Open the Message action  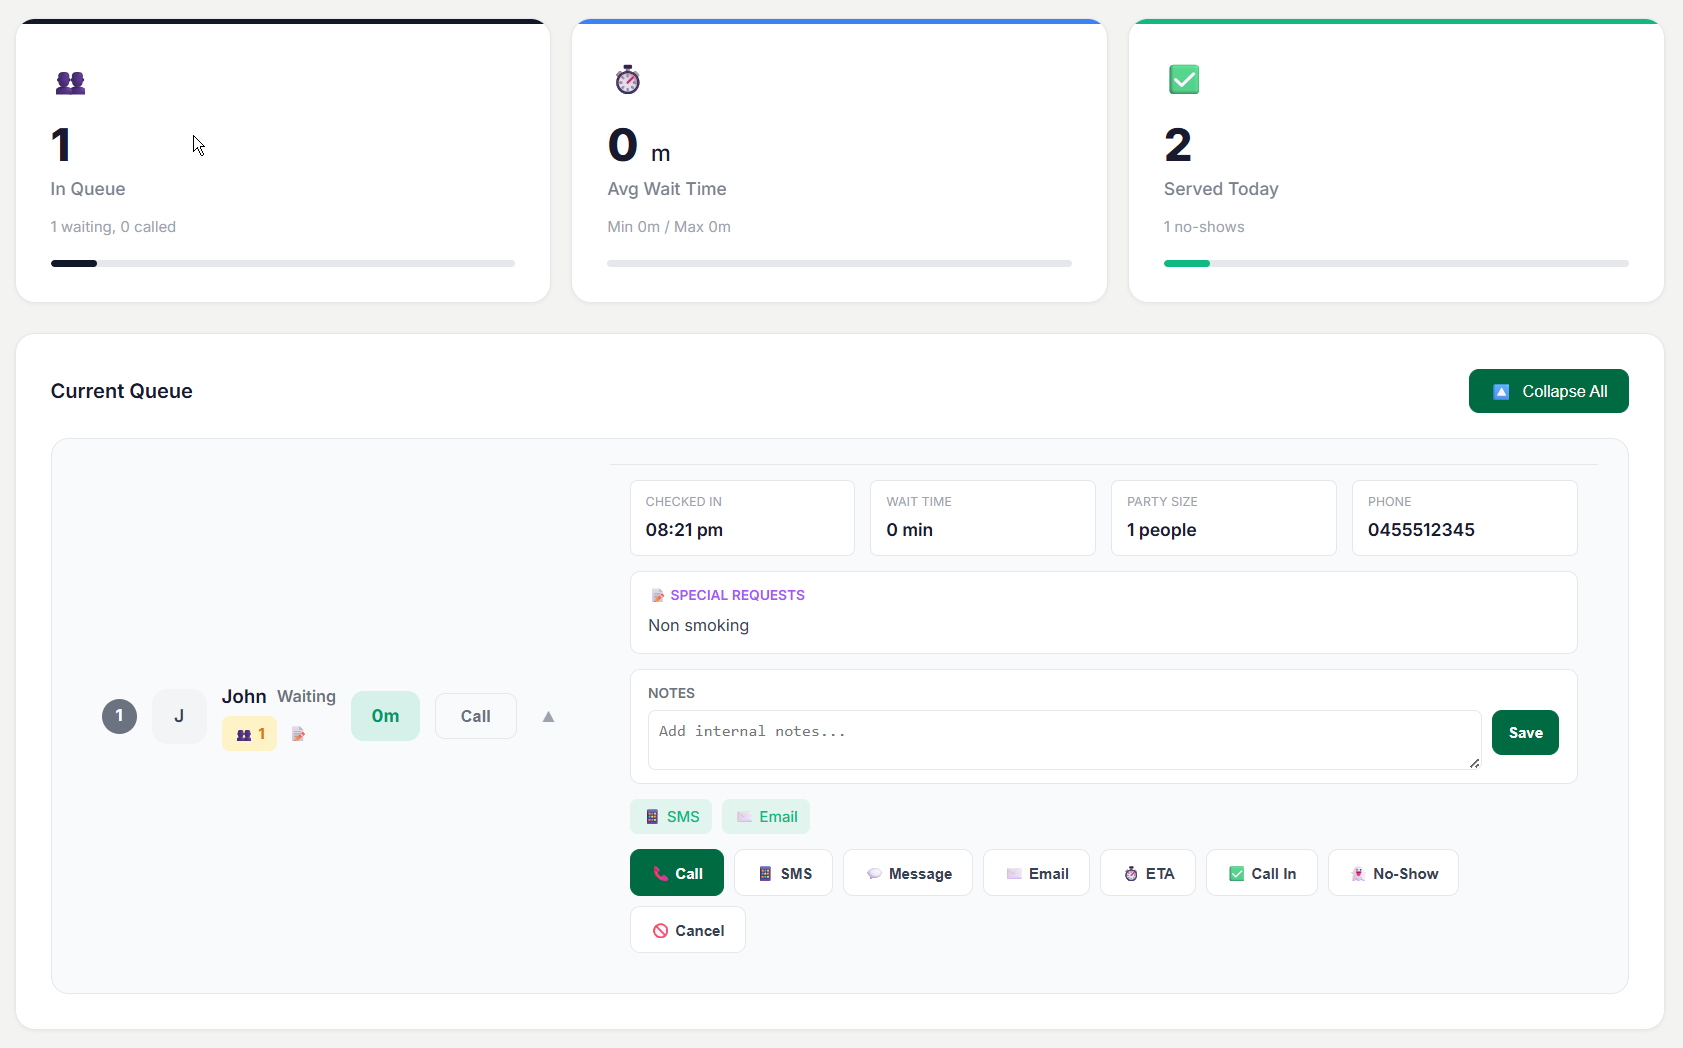[x=908, y=873]
